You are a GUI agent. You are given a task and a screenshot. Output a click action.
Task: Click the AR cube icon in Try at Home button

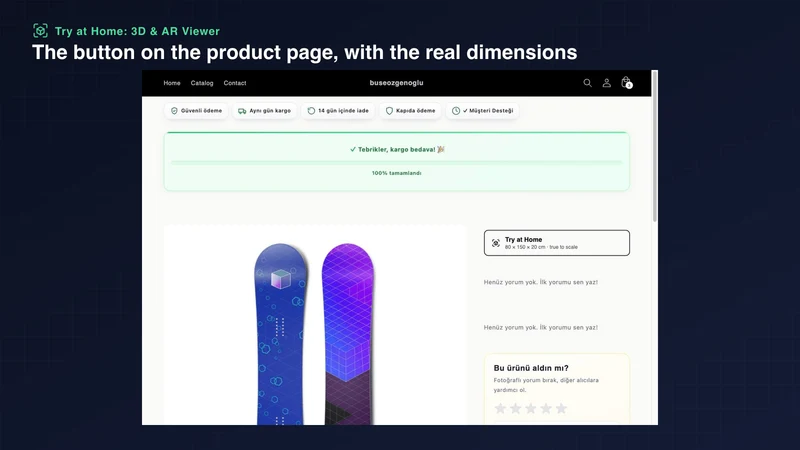tap(495, 243)
